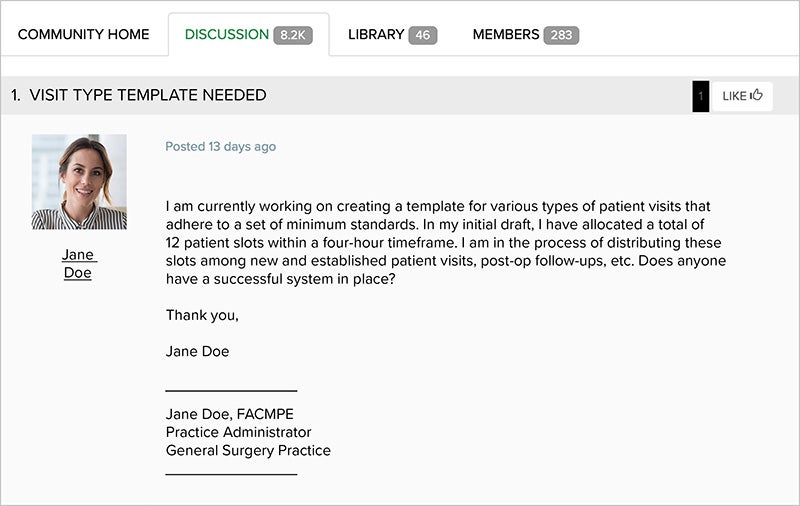This screenshot has width=800, height=506.
Task: Open the Community Home tab
Action: pyautogui.click(x=83, y=35)
